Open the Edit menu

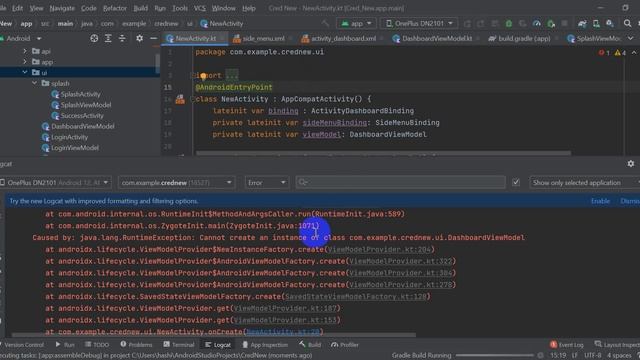(x=17, y=8)
